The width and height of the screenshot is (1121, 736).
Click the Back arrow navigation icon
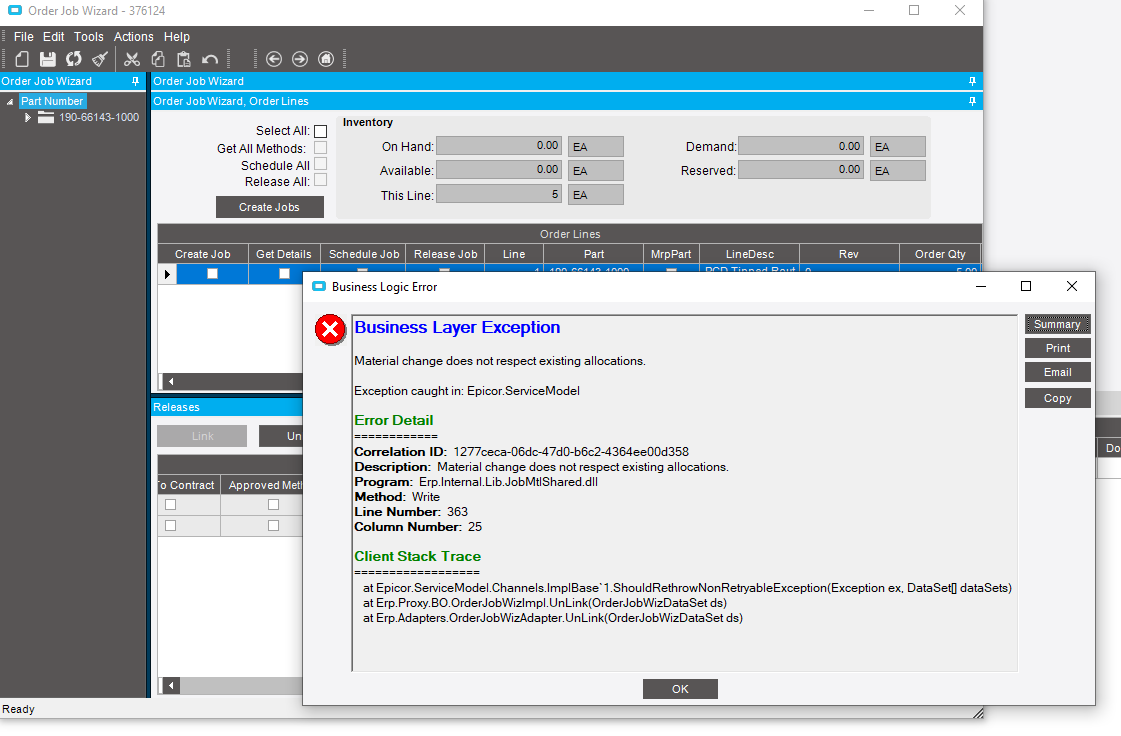[274, 59]
